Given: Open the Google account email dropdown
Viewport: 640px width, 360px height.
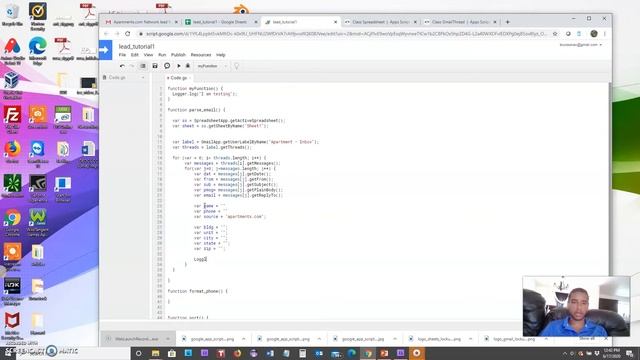Looking at the screenshot, I should pos(581,45).
